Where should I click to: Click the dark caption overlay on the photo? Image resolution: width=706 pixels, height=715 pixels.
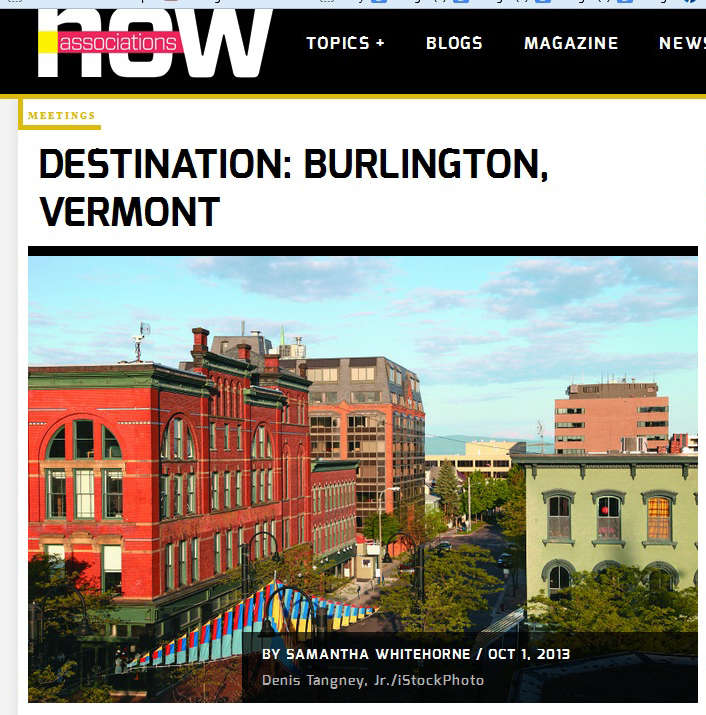[x=470, y=667]
